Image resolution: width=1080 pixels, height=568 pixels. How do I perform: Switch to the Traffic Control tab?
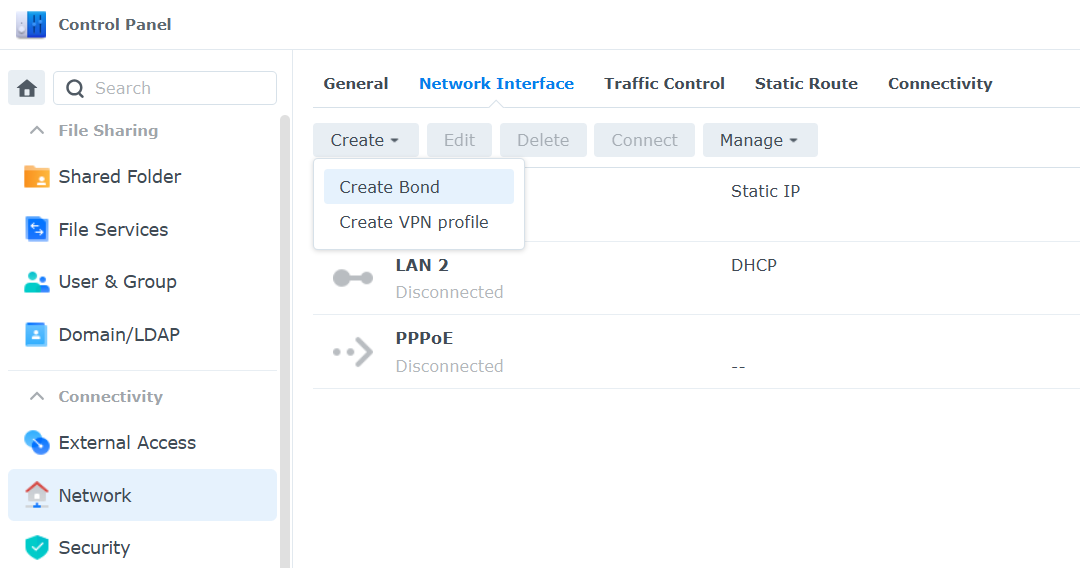click(x=664, y=84)
